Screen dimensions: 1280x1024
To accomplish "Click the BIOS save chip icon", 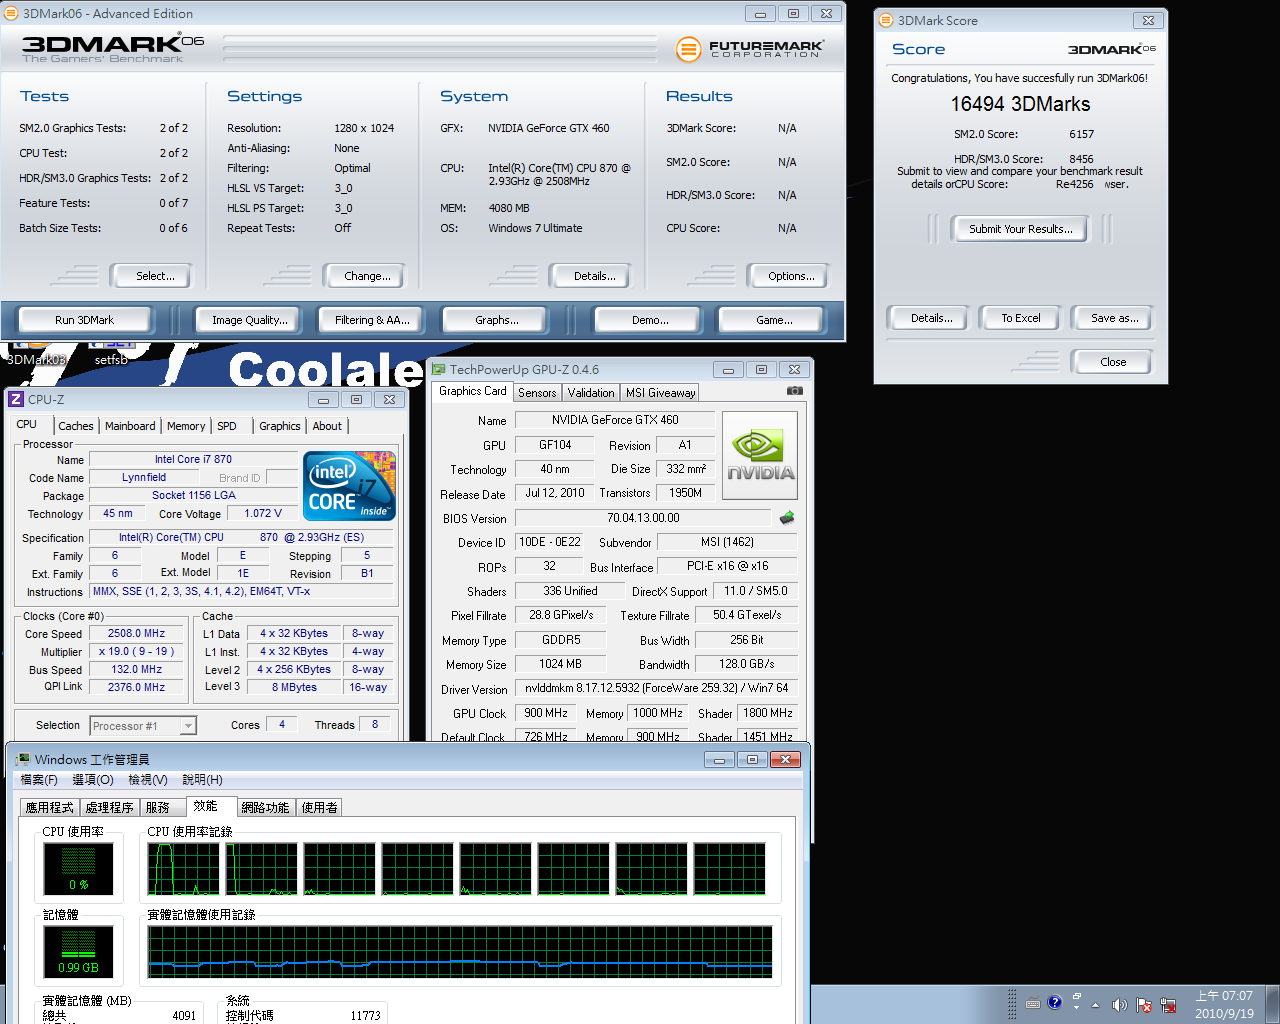I will [x=787, y=517].
